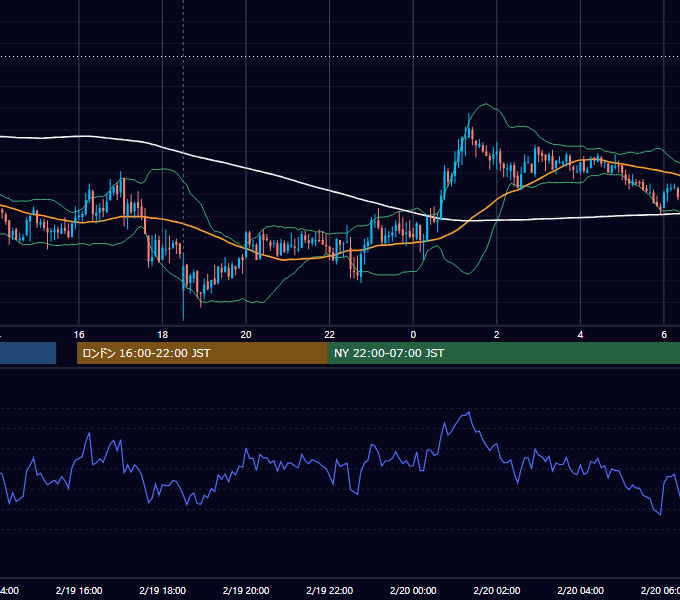This screenshot has height=600, width=680.
Task: Click the 2/20 04:00 date label
Action: coord(580,590)
